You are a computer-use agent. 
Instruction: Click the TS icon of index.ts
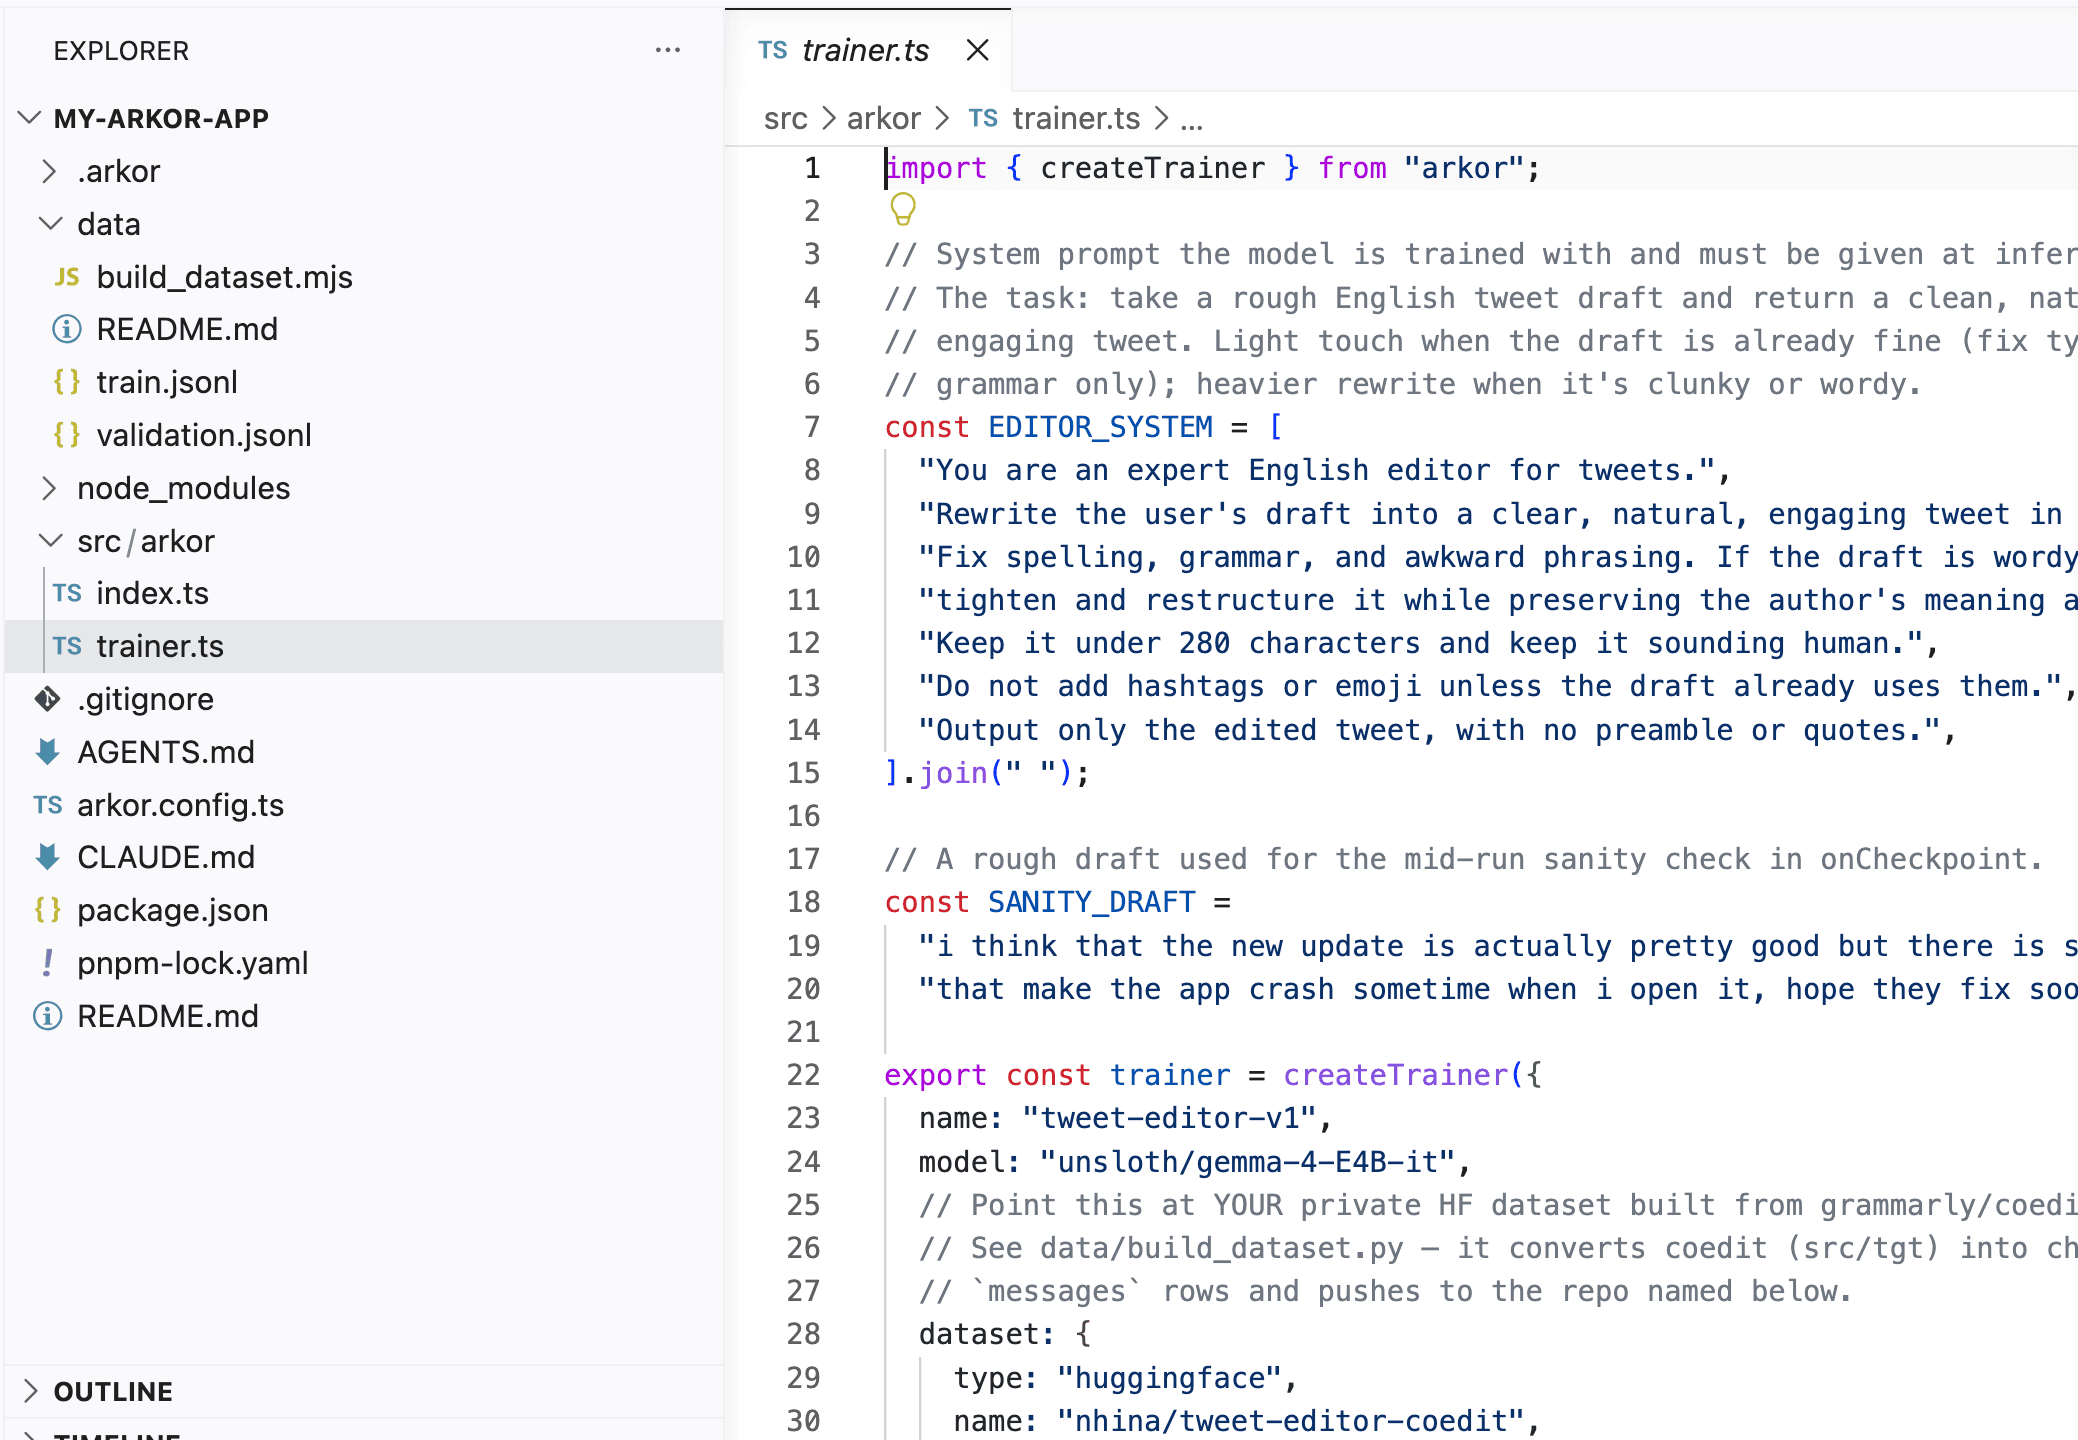(67, 593)
